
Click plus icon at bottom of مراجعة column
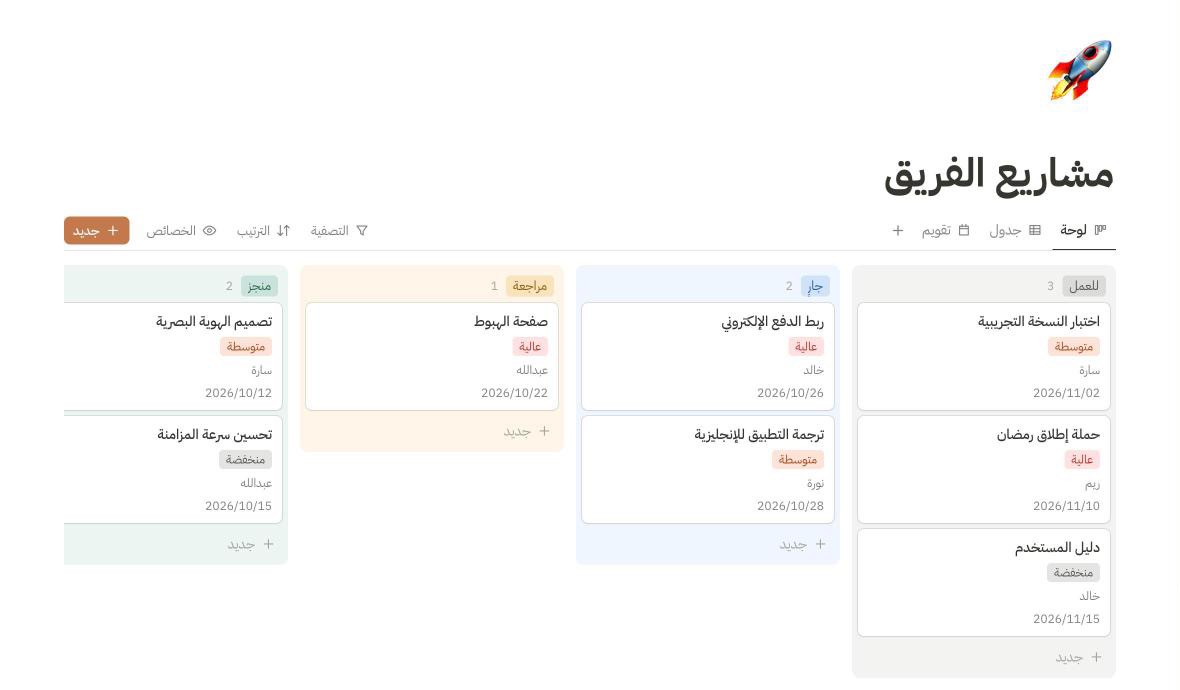tap(544, 430)
